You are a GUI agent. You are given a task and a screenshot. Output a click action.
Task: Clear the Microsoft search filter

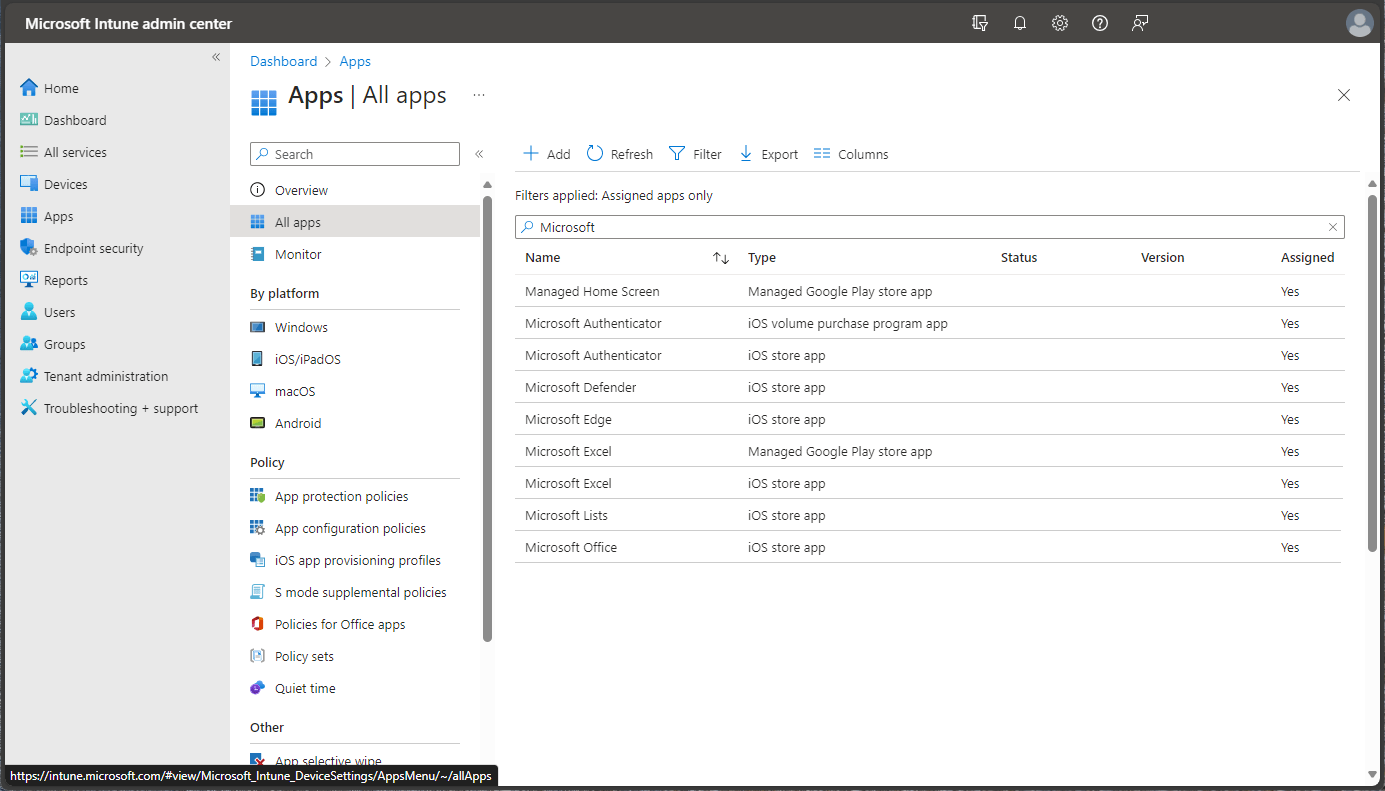1332,227
